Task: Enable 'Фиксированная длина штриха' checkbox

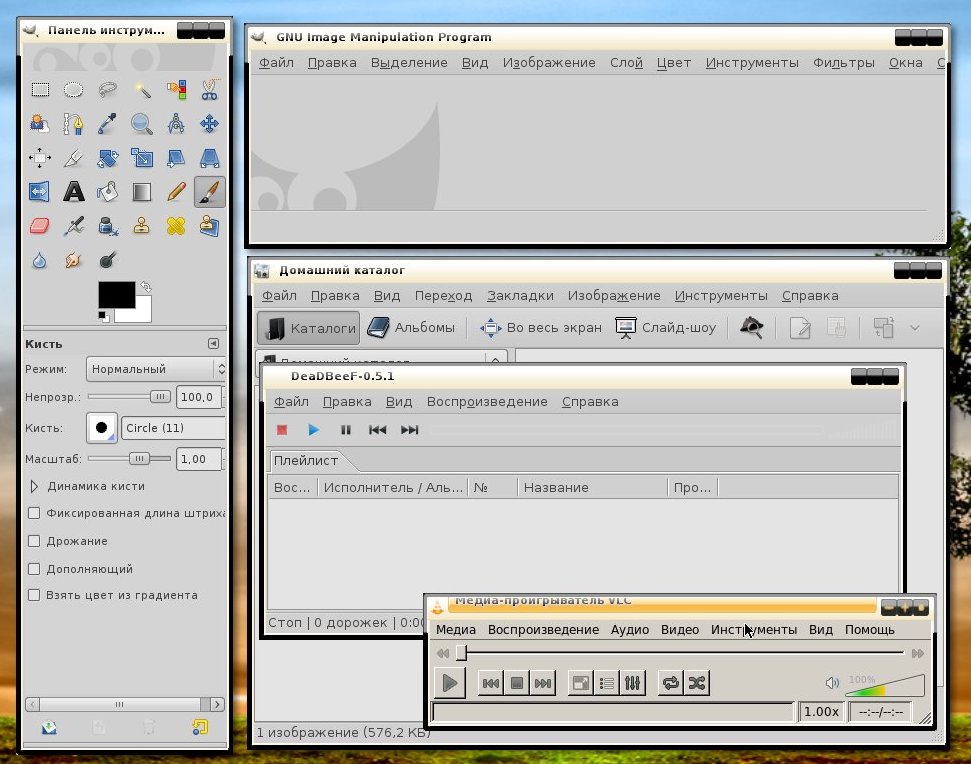Action: click(34, 513)
